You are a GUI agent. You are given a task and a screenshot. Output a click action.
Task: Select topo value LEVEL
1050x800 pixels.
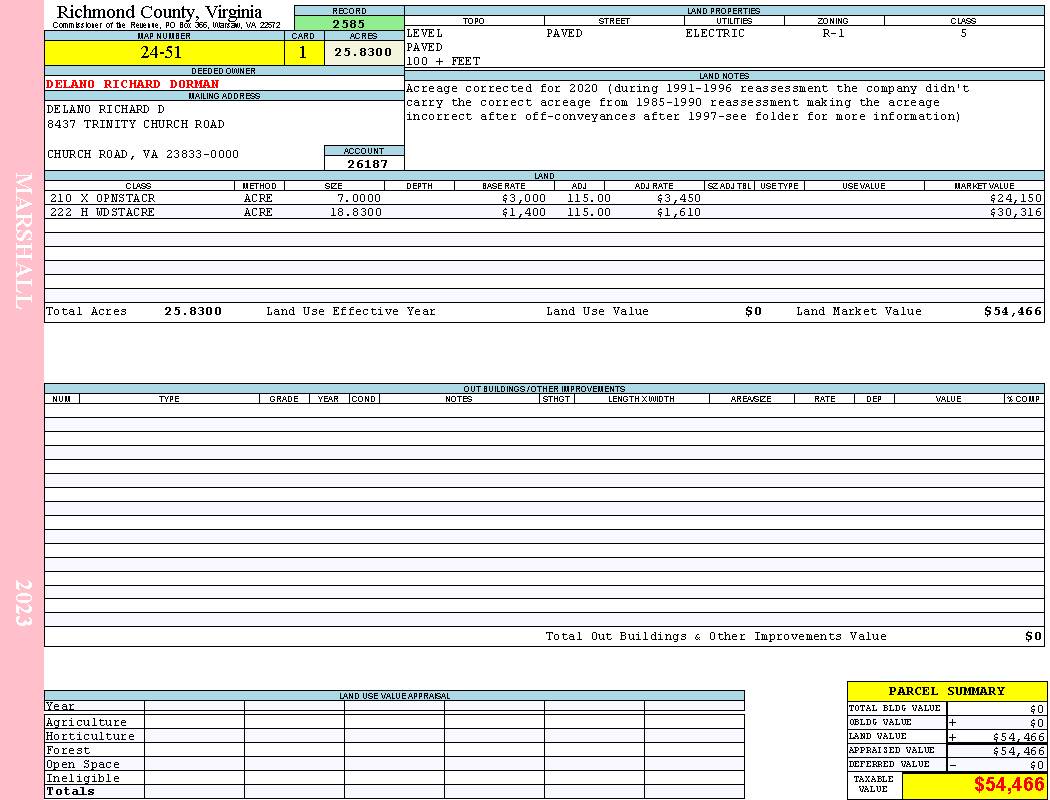tap(425, 33)
